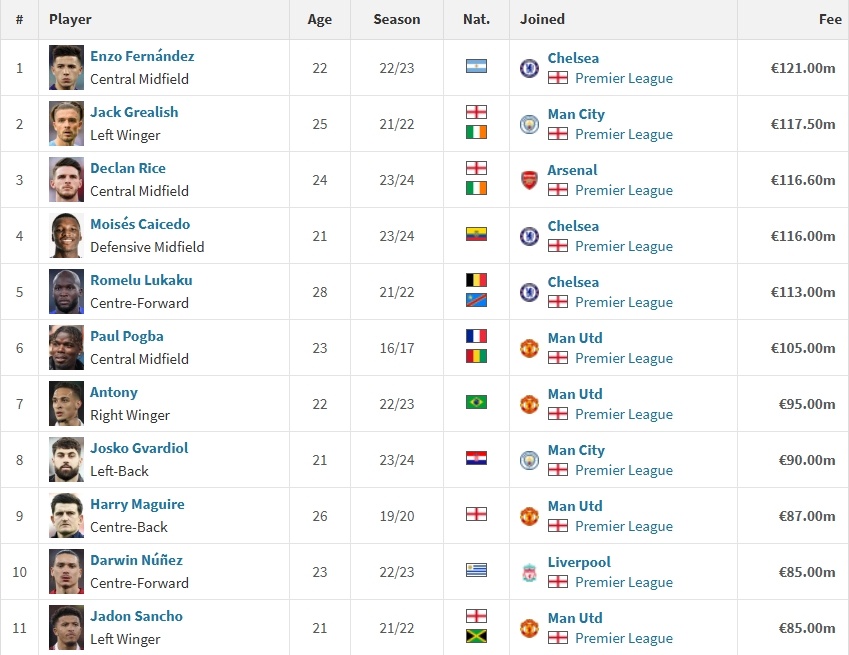Sort table by Season column header
This screenshot has height=655, width=849.
tap(397, 19)
